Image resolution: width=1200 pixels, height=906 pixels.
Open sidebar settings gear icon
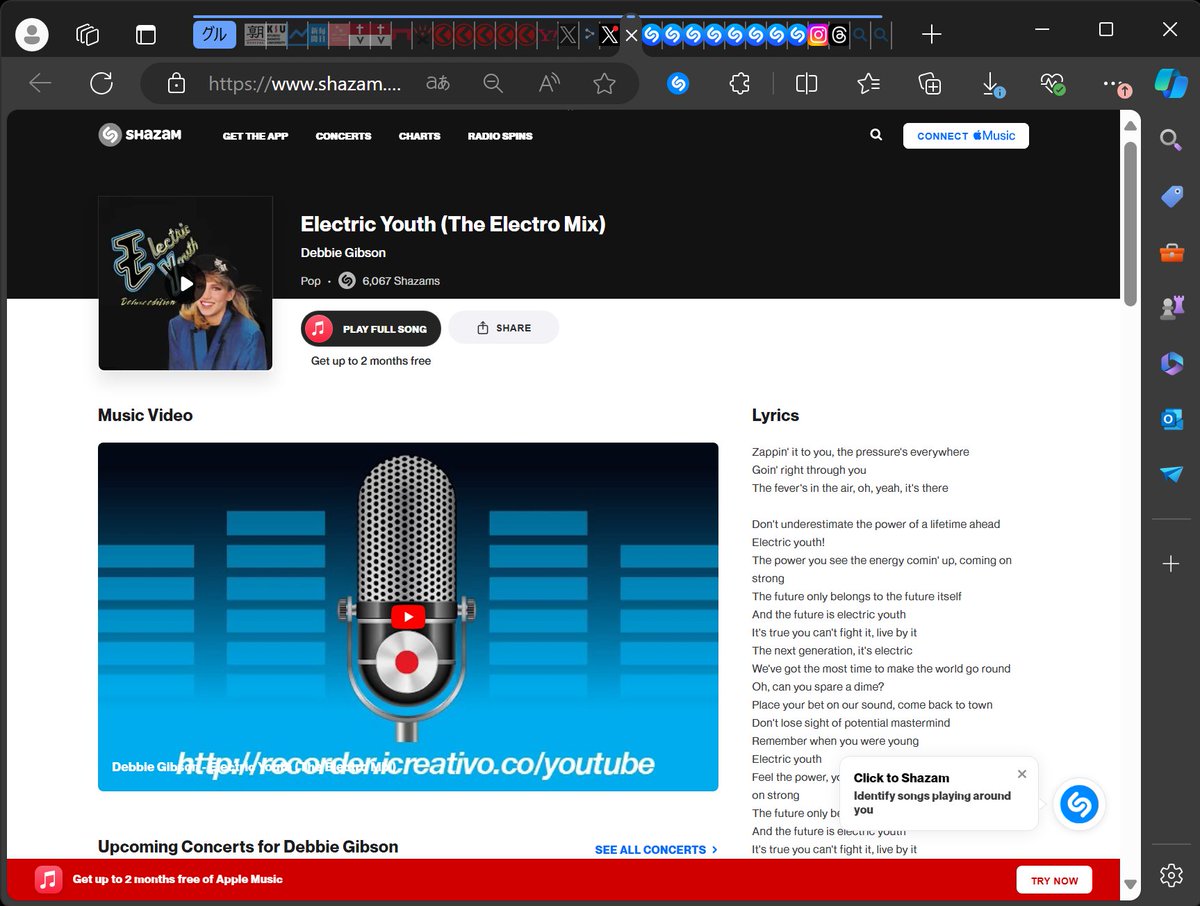pyautogui.click(x=1171, y=875)
